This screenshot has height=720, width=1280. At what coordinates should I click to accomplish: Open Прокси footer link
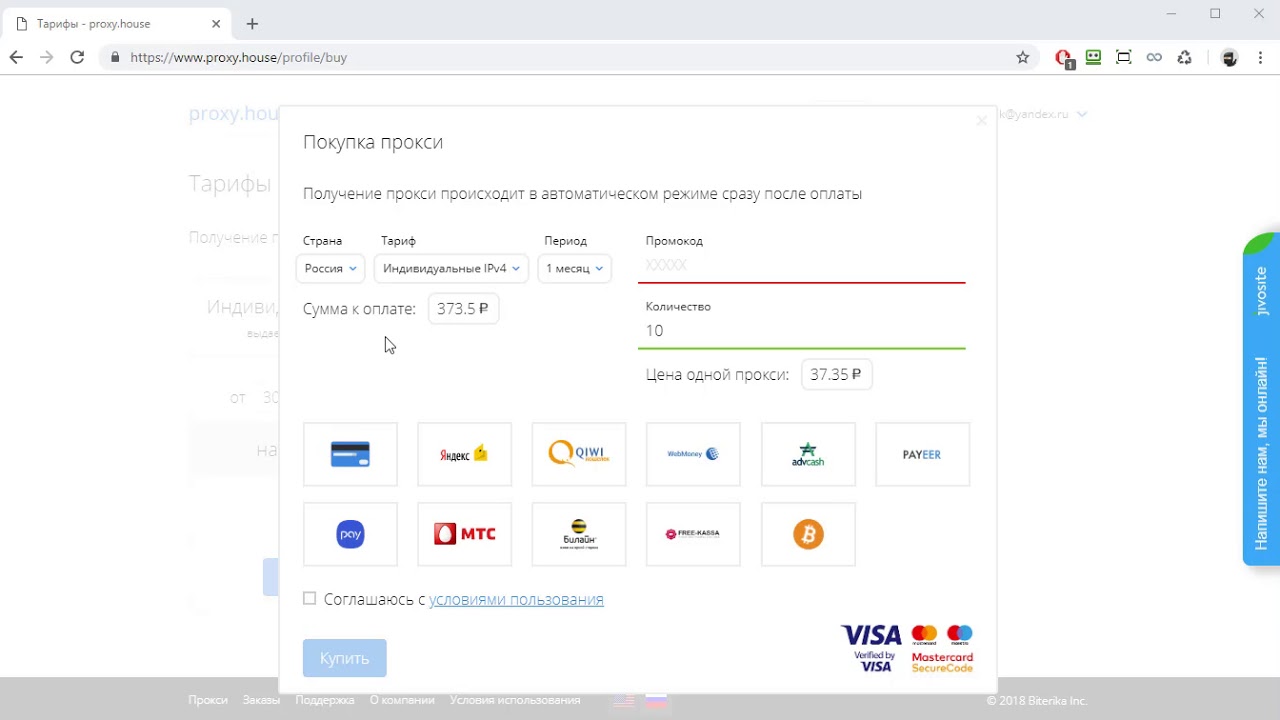tap(208, 700)
